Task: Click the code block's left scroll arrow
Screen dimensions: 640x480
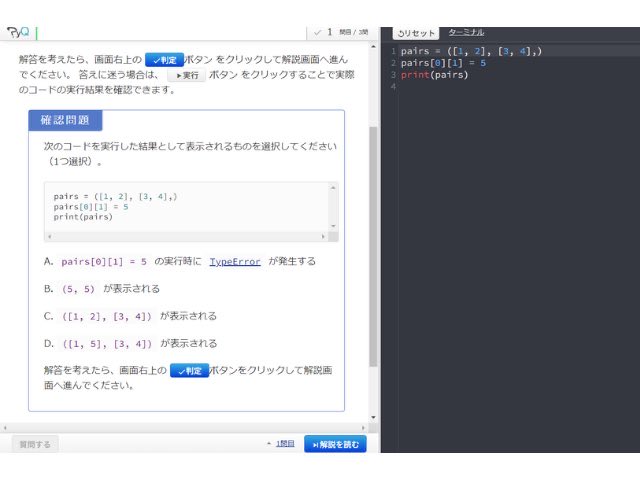Action: 50,236
